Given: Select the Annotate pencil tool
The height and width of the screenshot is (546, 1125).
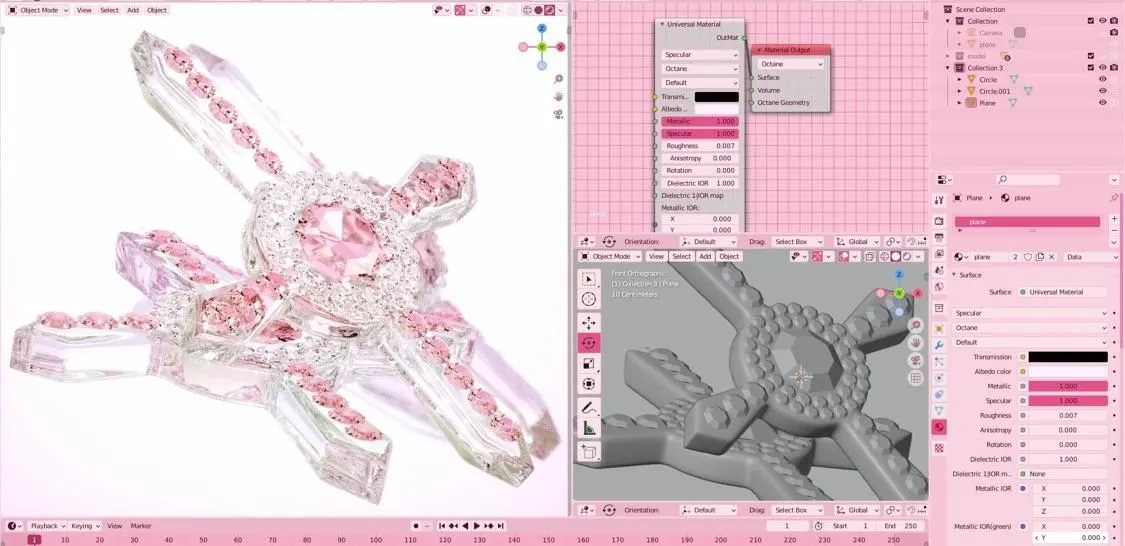Looking at the screenshot, I should pos(588,407).
